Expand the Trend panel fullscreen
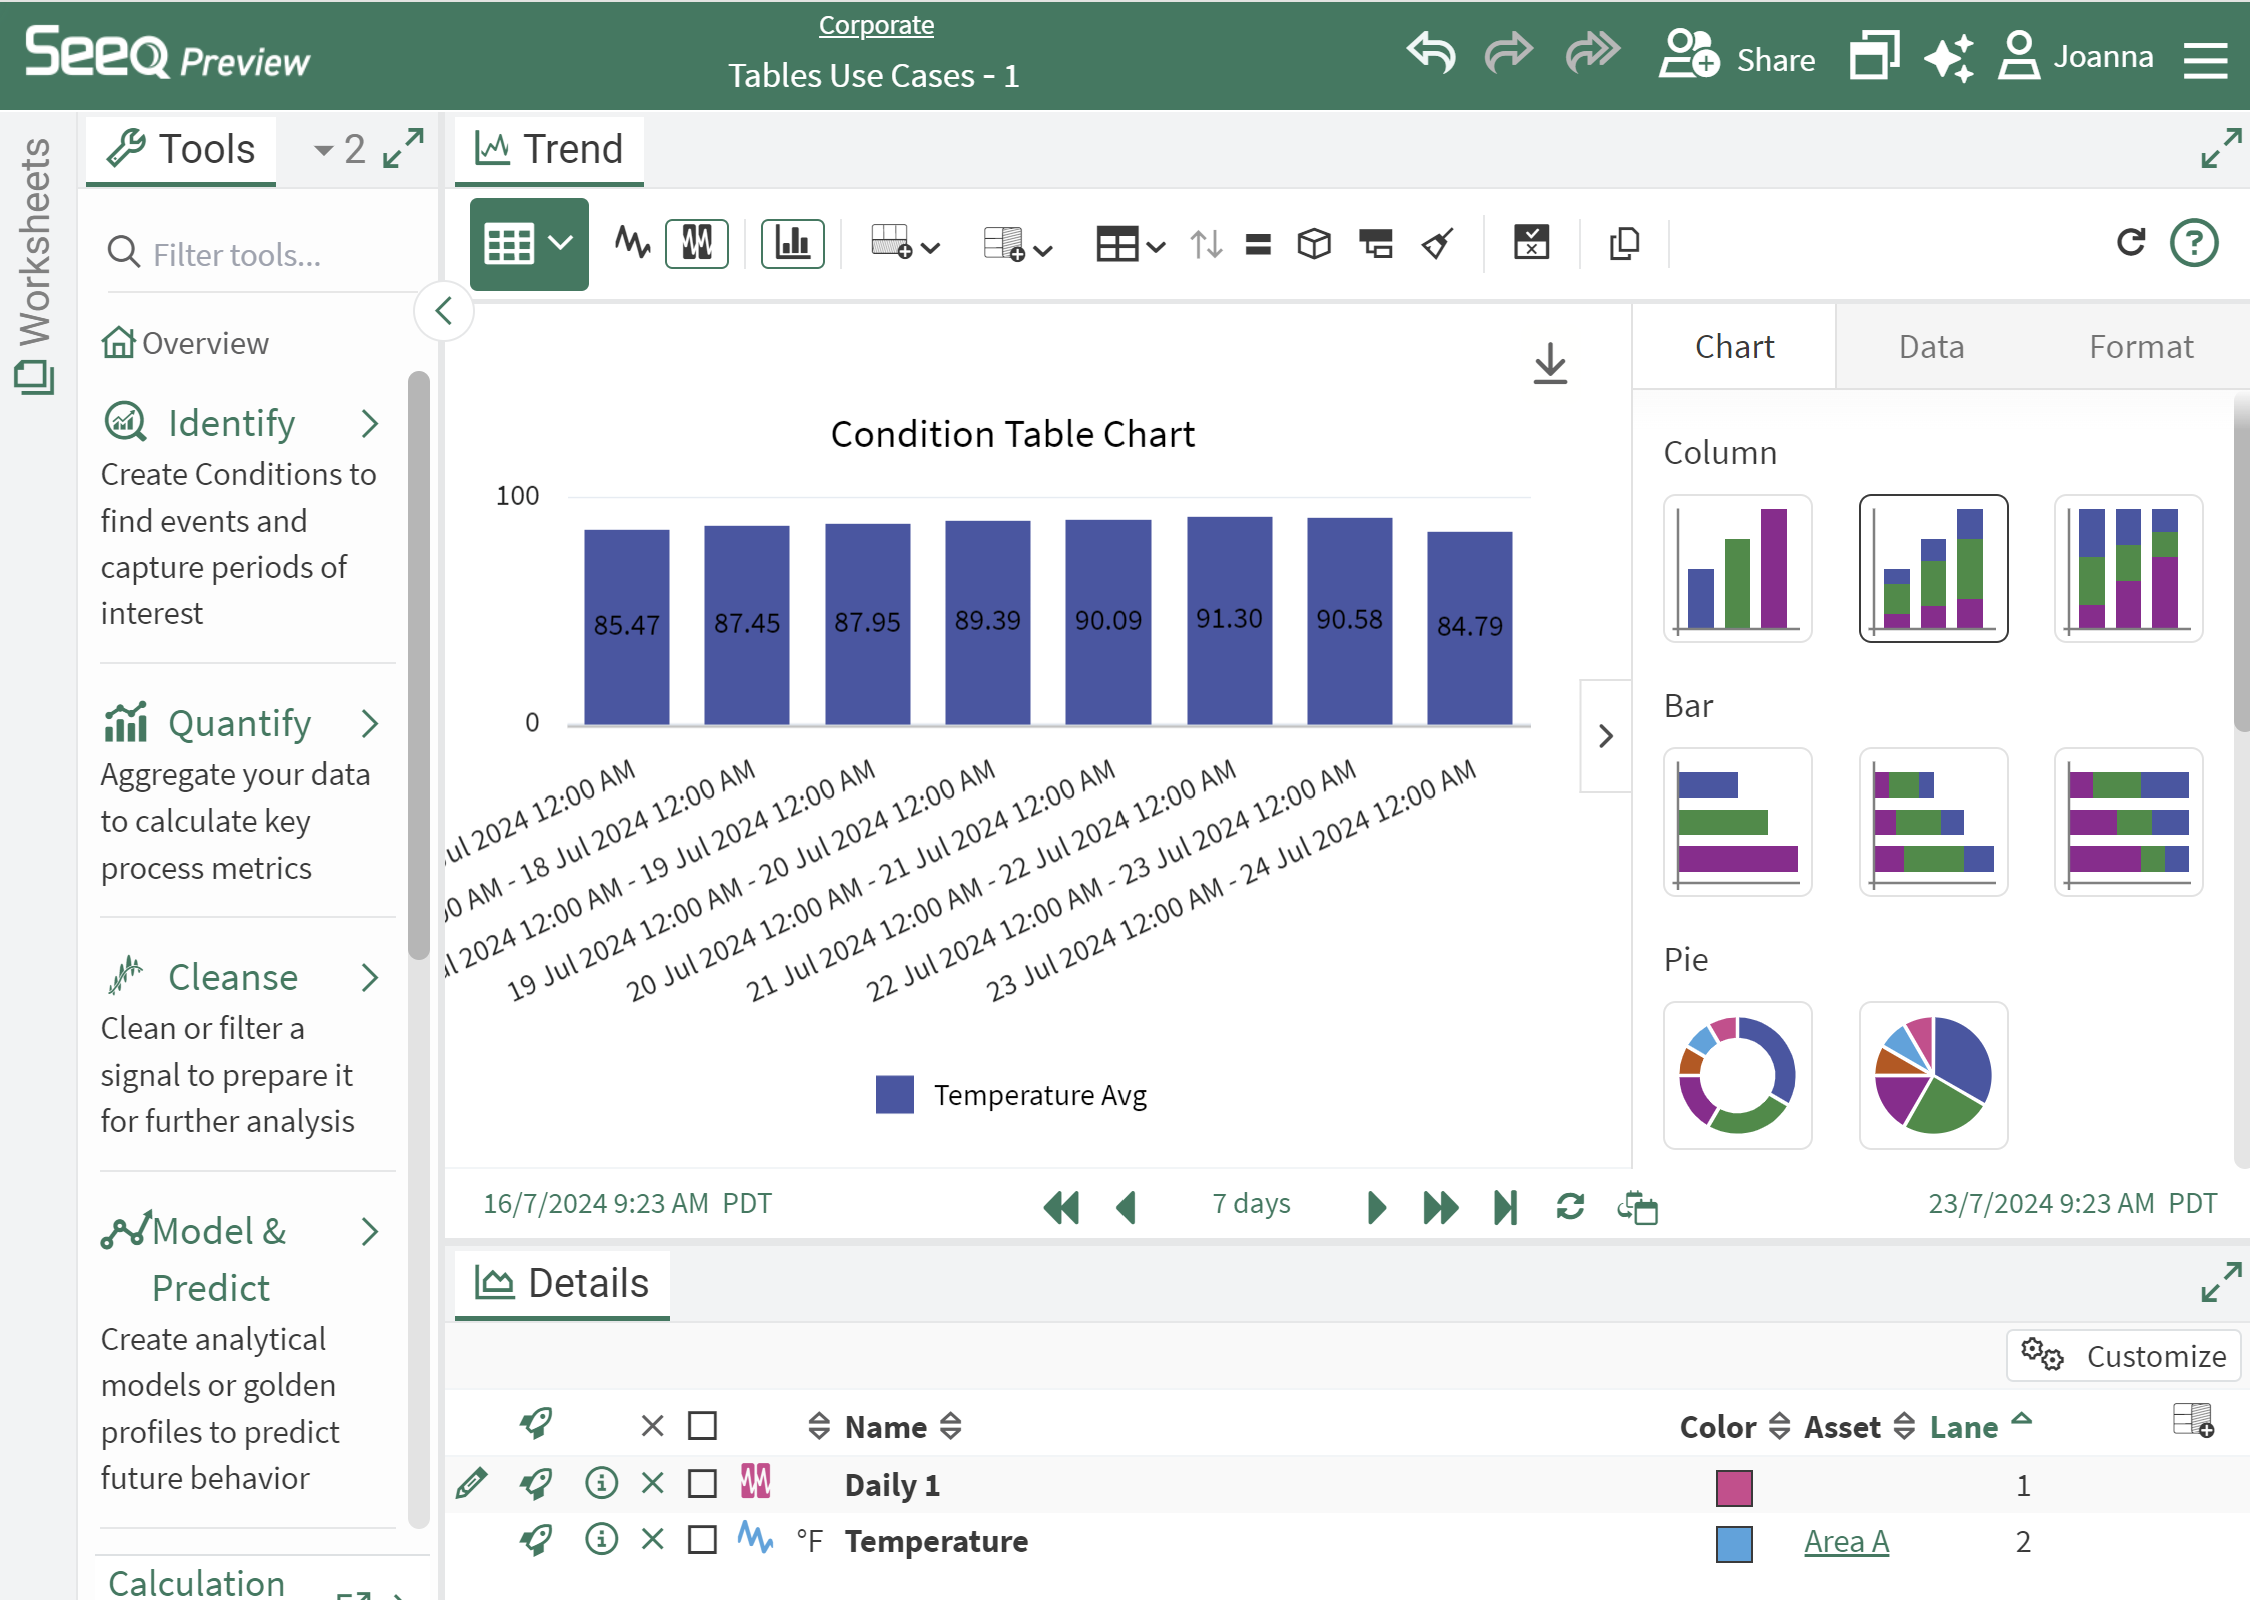The width and height of the screenshot is (2250, 1600). point(2220,148)
